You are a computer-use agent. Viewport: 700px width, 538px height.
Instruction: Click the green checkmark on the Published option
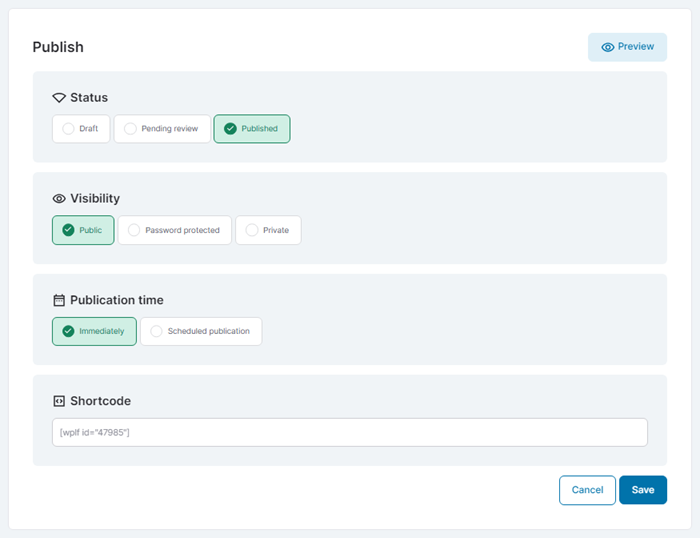(230, 129)
